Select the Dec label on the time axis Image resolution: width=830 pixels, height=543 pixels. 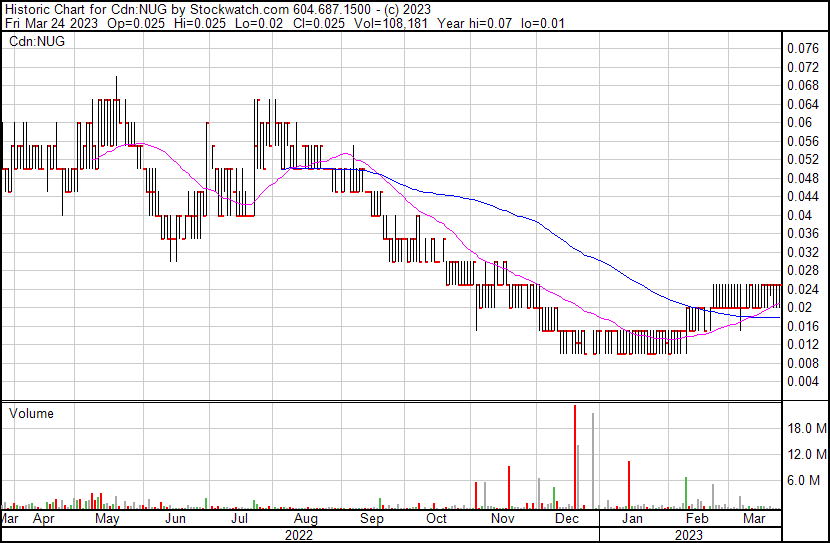click(x=567, y=520)
